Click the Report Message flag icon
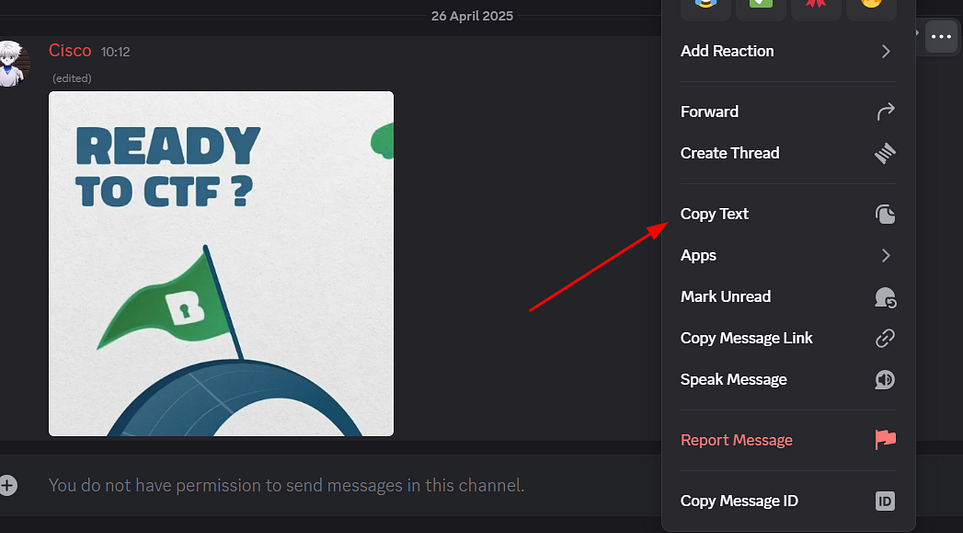The height and width of the screenshot is (533, 963). (885, 440)
